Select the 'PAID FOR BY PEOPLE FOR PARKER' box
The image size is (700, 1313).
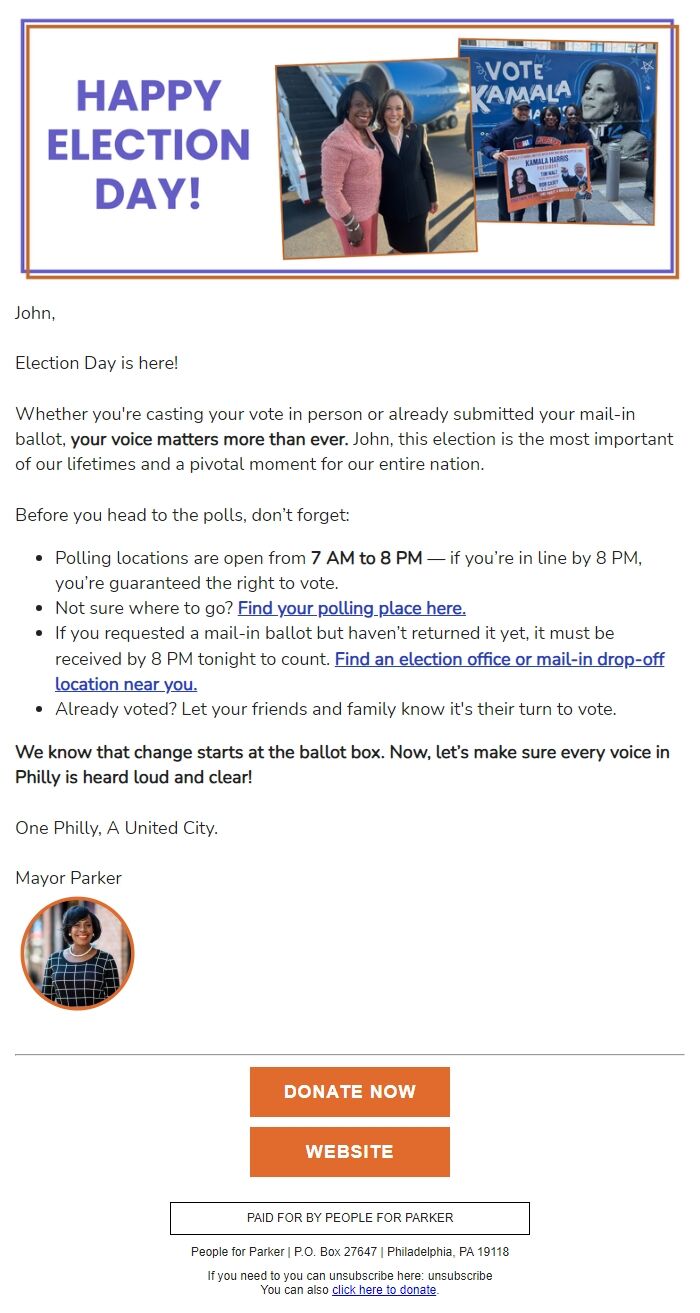tap(349, 1218)
